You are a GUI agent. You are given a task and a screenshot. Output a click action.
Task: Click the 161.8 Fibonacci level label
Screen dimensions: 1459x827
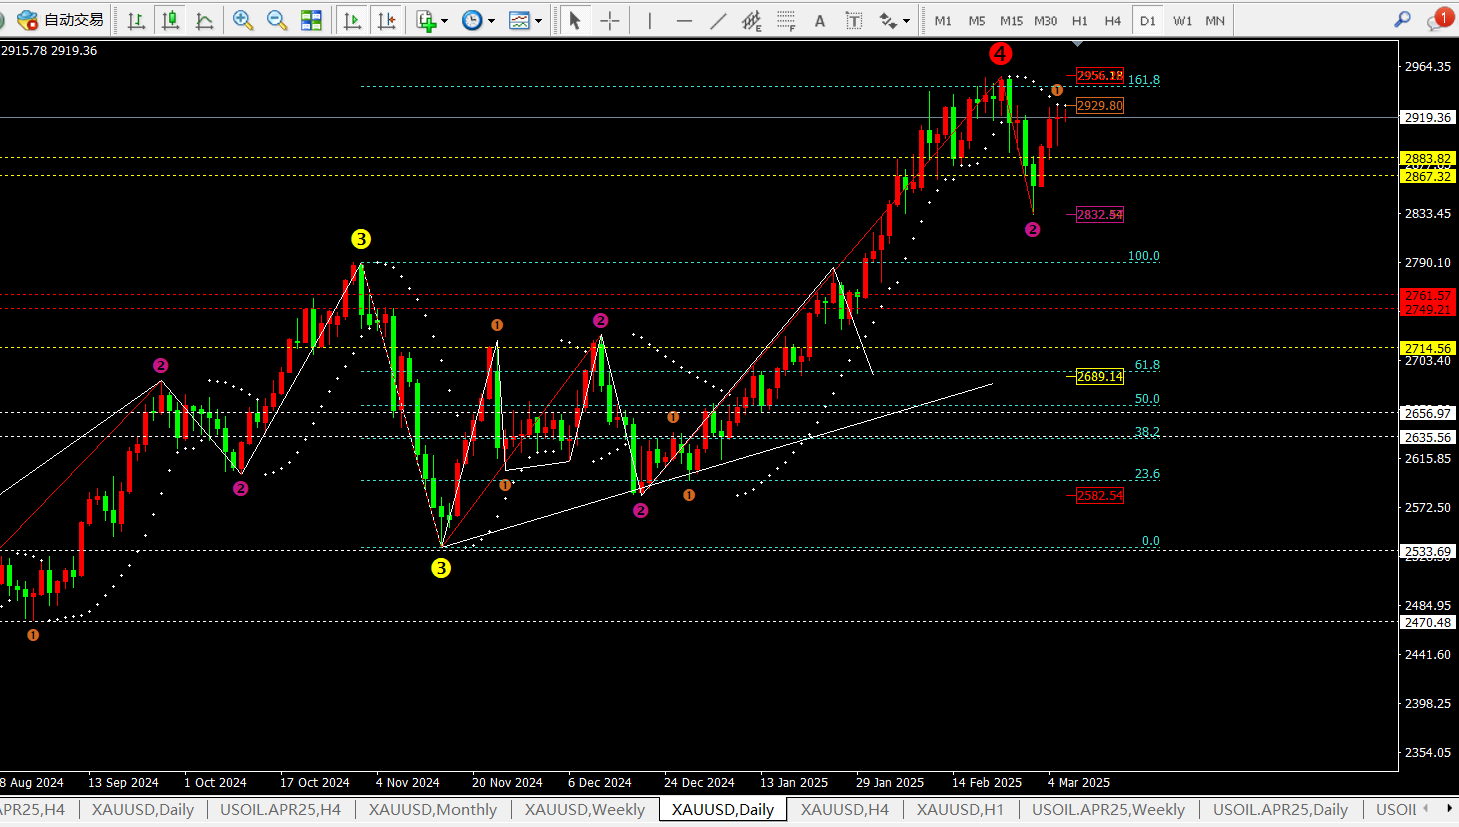1144,80
